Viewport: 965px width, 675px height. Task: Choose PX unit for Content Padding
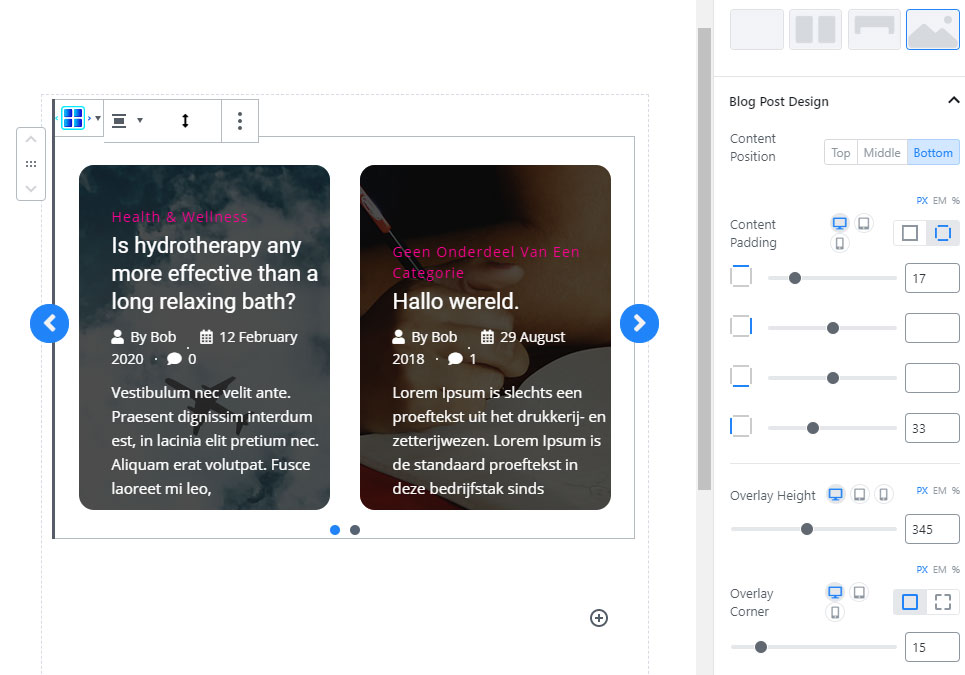click(x=922, y=201)
